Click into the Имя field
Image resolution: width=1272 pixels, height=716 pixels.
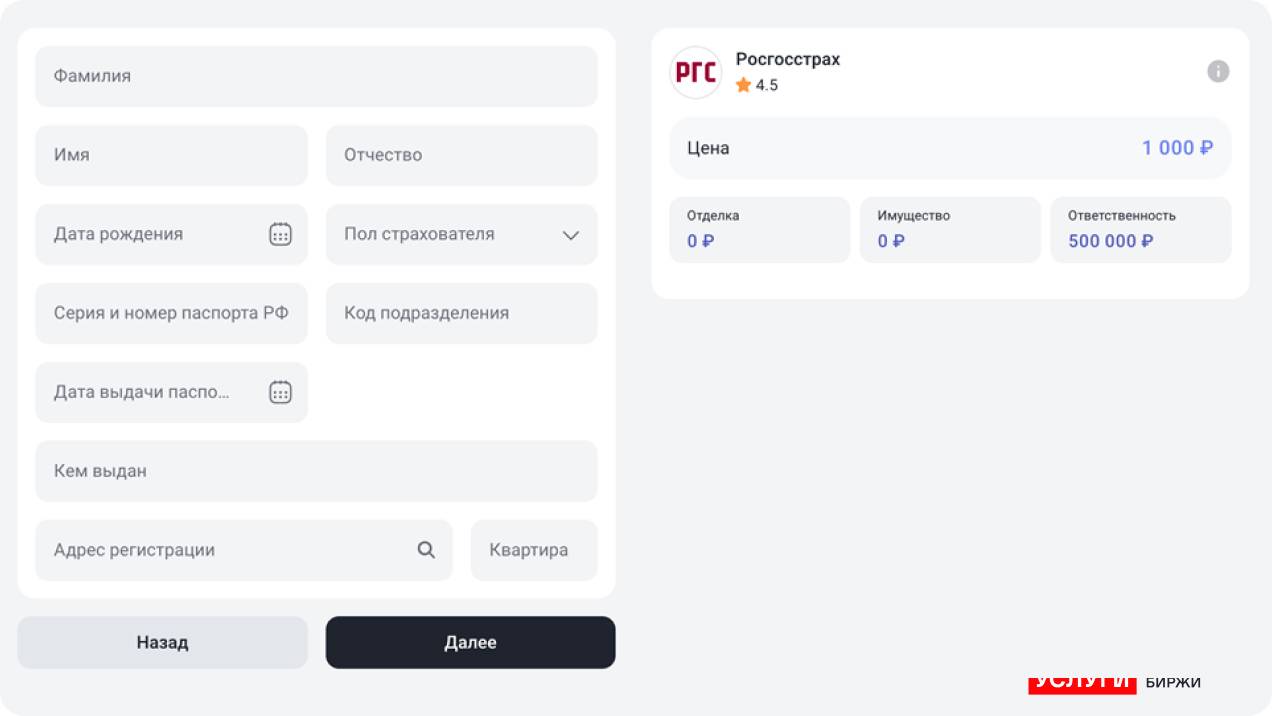[x=171, y=155]
